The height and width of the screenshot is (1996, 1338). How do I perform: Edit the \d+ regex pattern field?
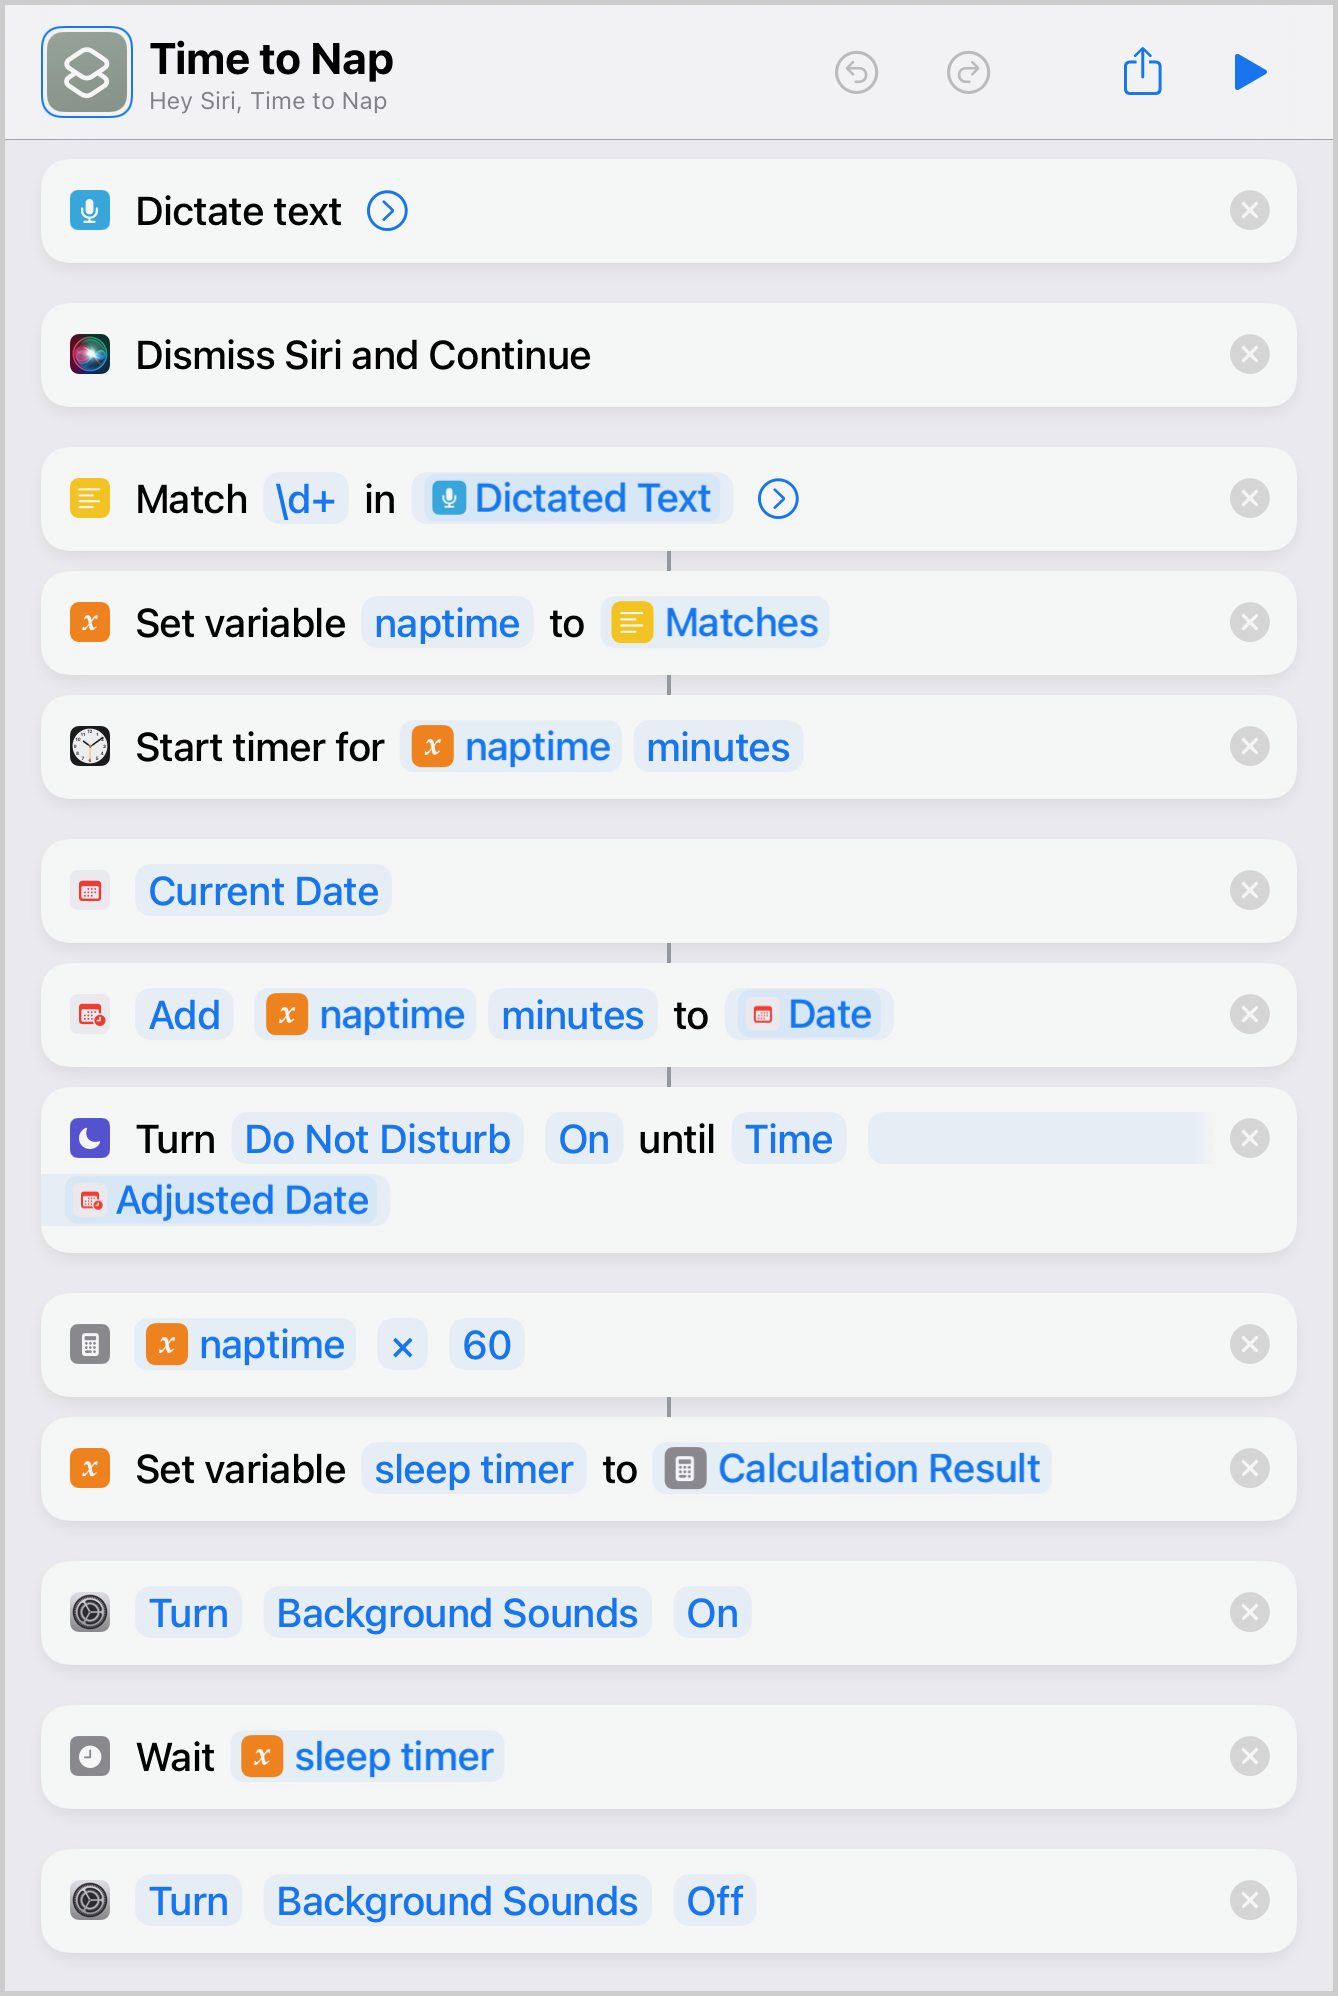pyautogui.click(x=306, y=499)
